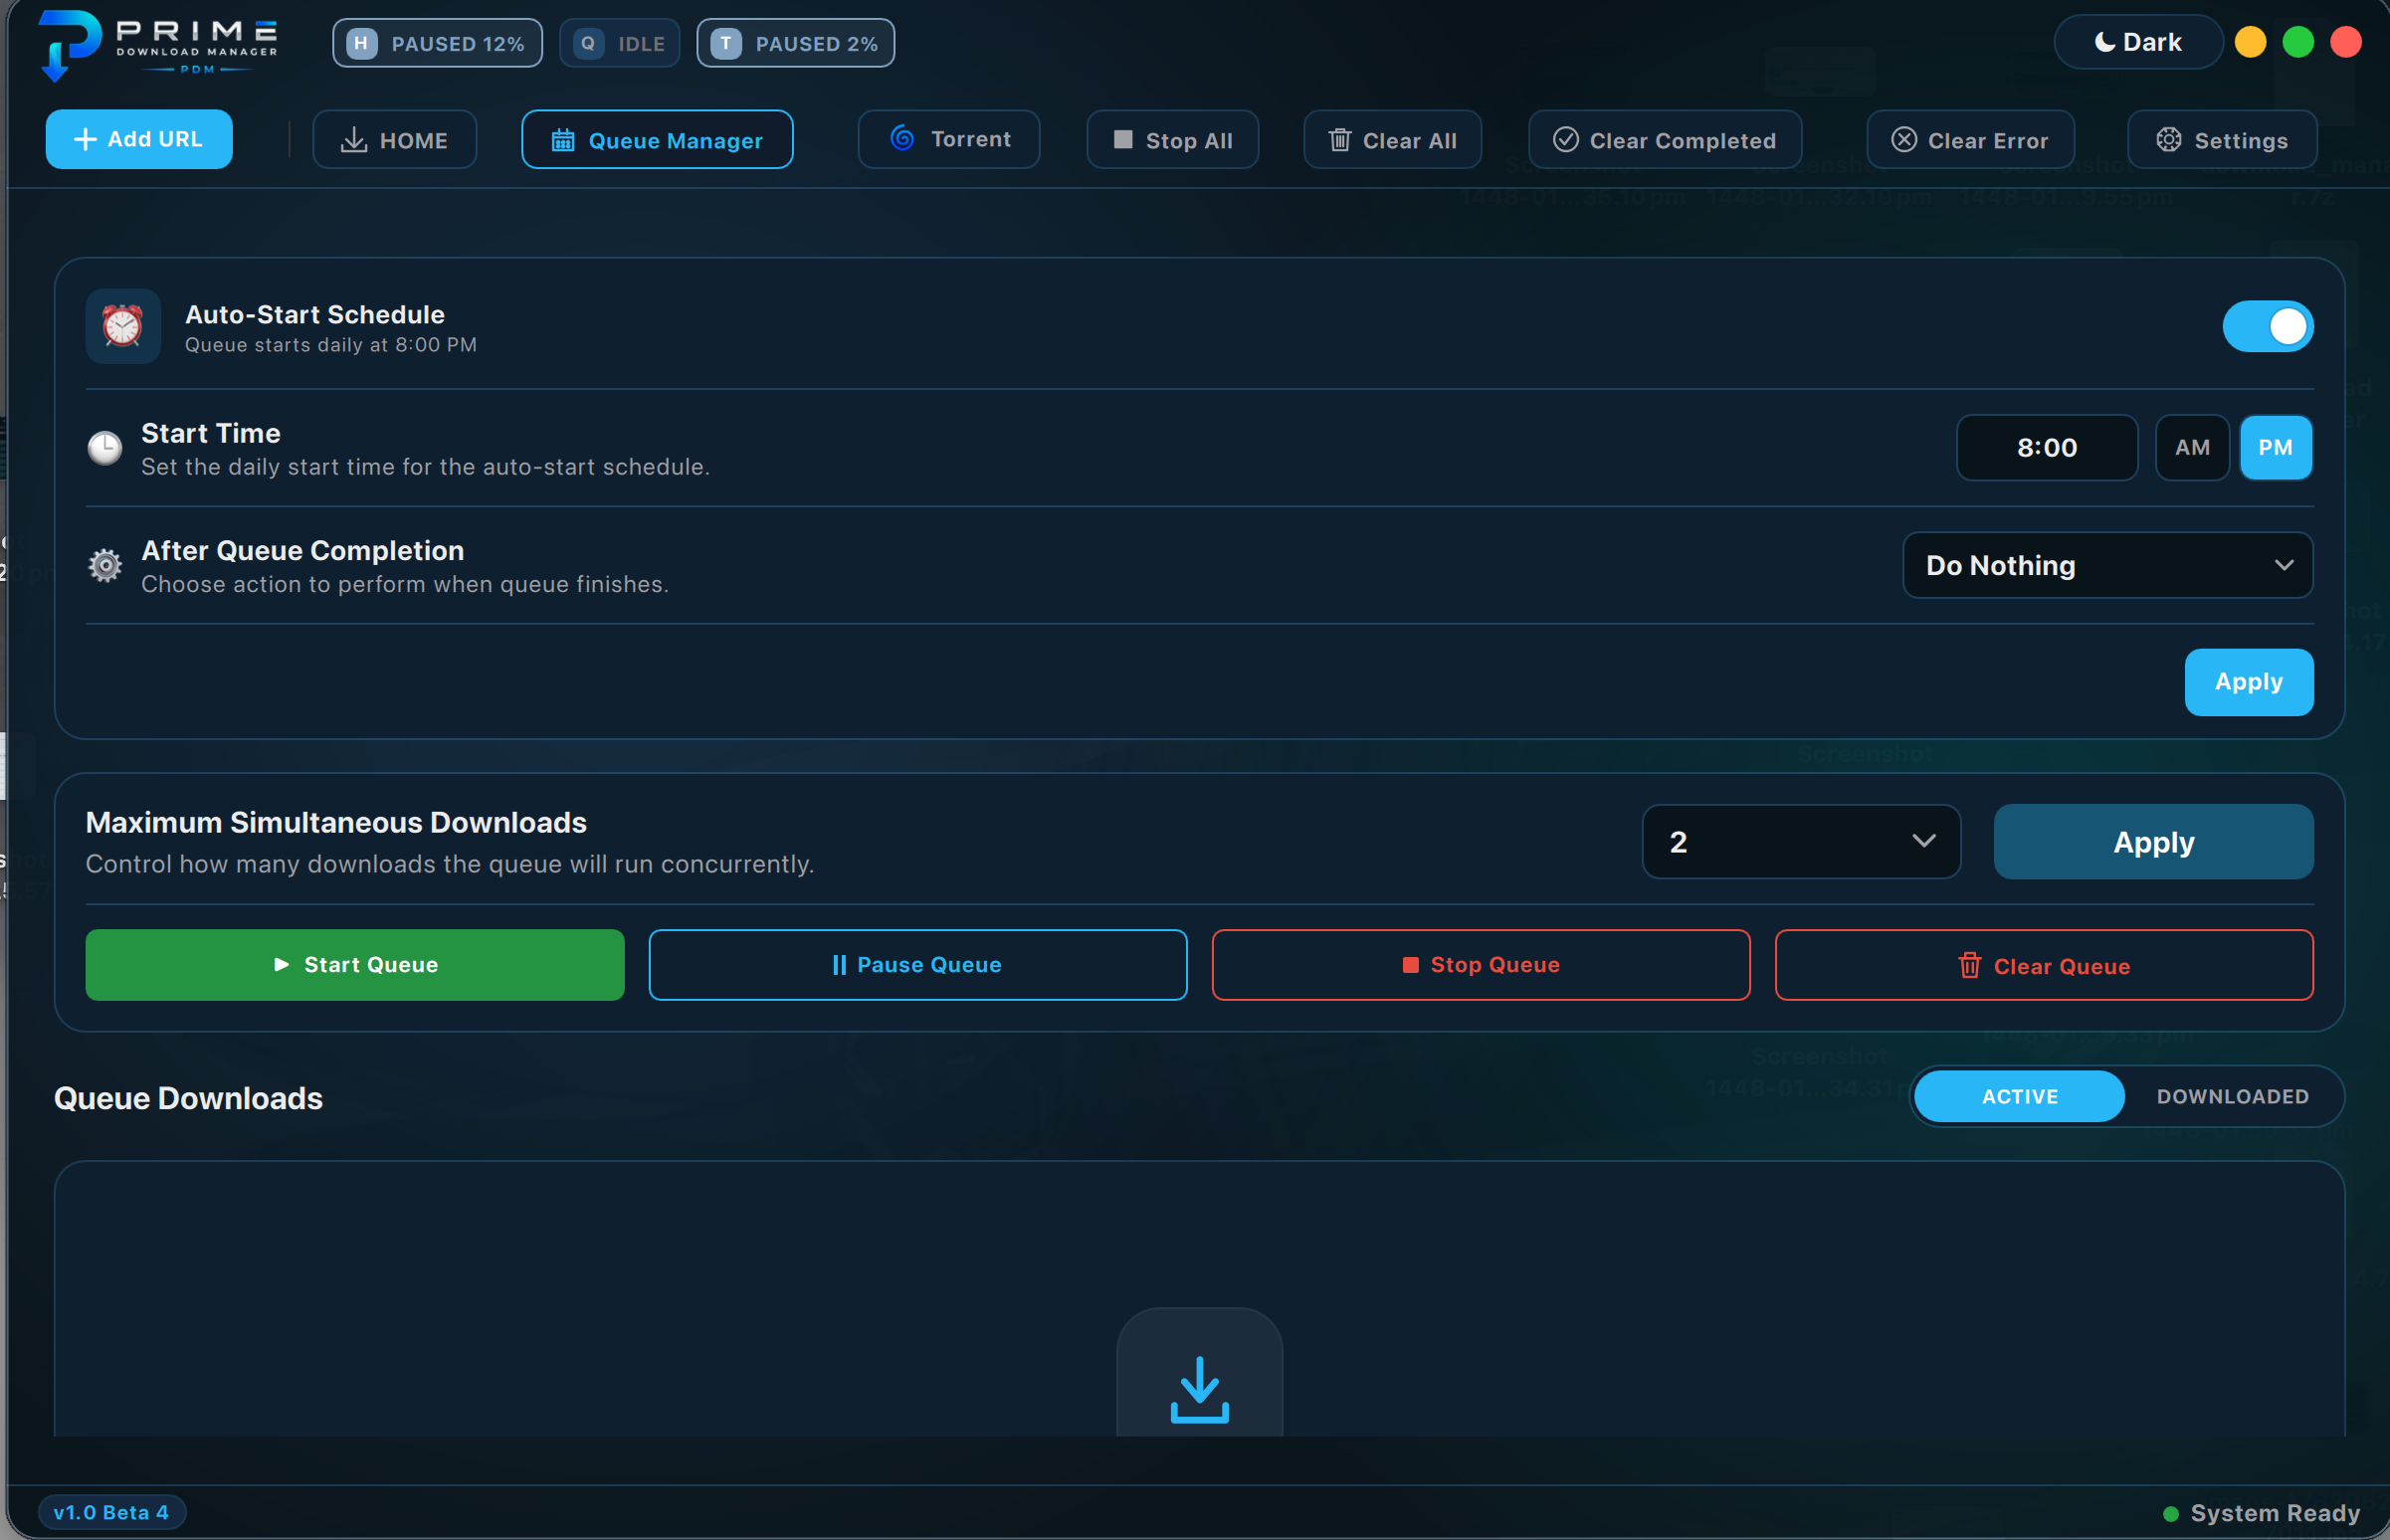Click the download arrow icon in empty queue
The height and width of the screenshot is (1540, 2390).
(x=1199, y=1389)
